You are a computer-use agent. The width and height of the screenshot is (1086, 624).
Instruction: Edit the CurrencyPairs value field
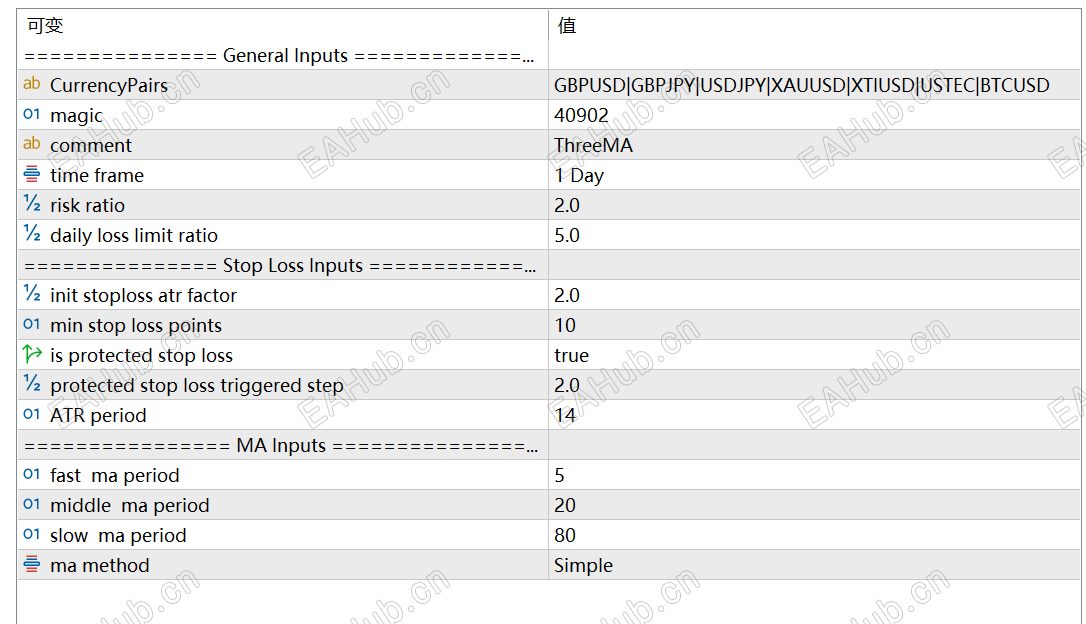point(801,85)
